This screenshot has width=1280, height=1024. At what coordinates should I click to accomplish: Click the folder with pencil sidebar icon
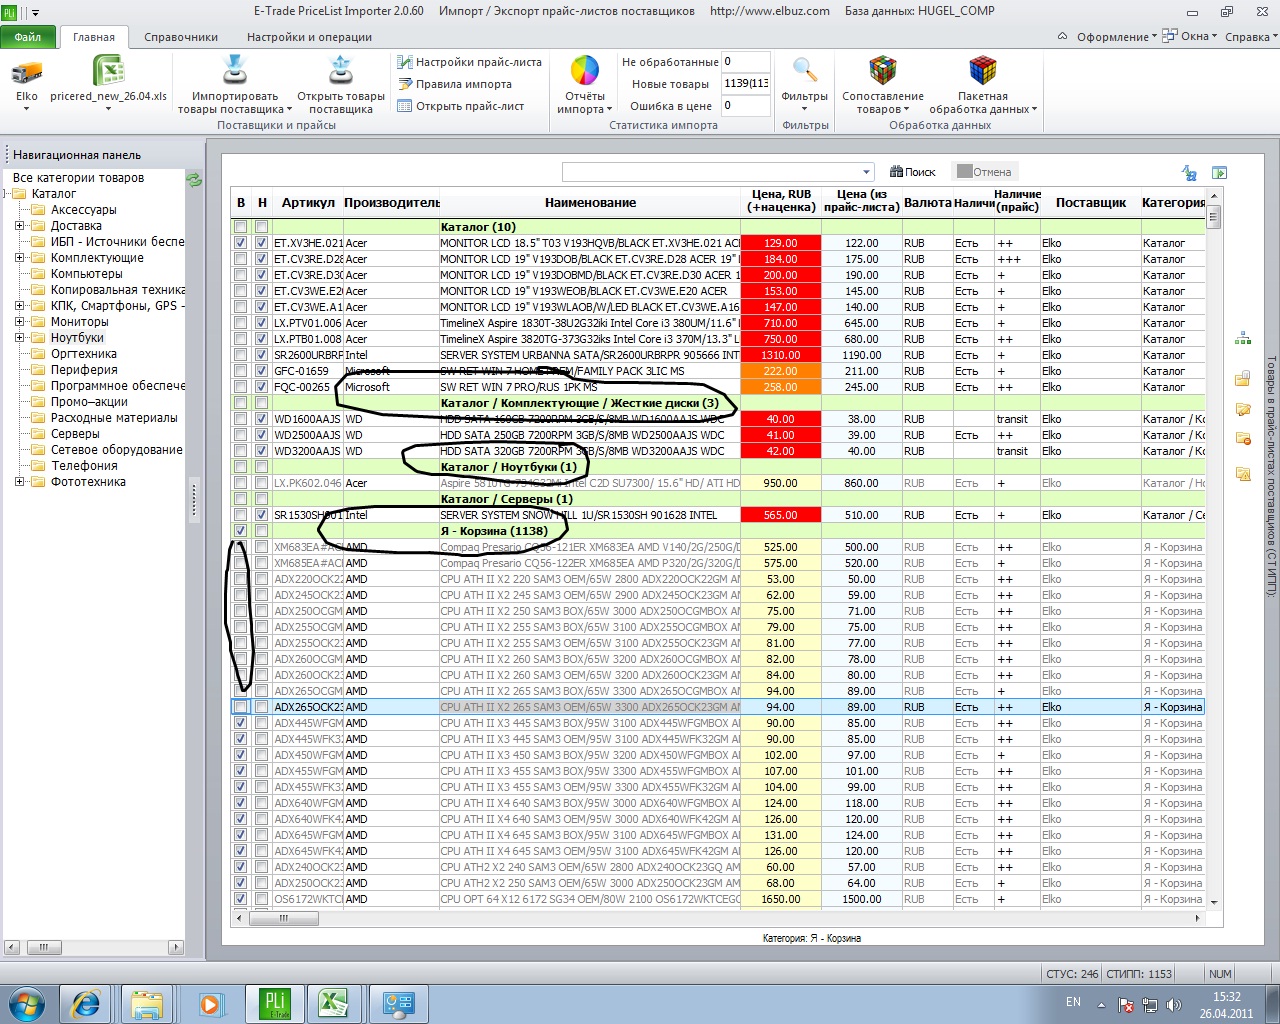tap(1243, 408)
